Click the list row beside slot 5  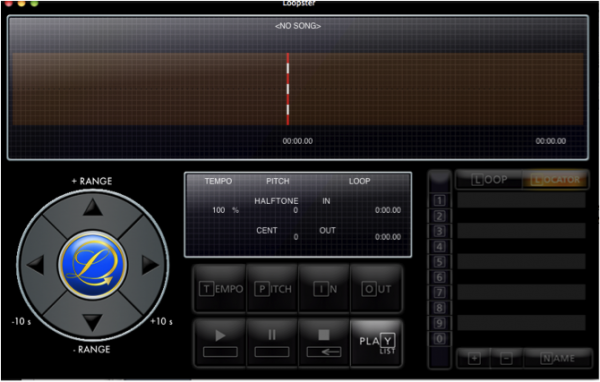521,261
